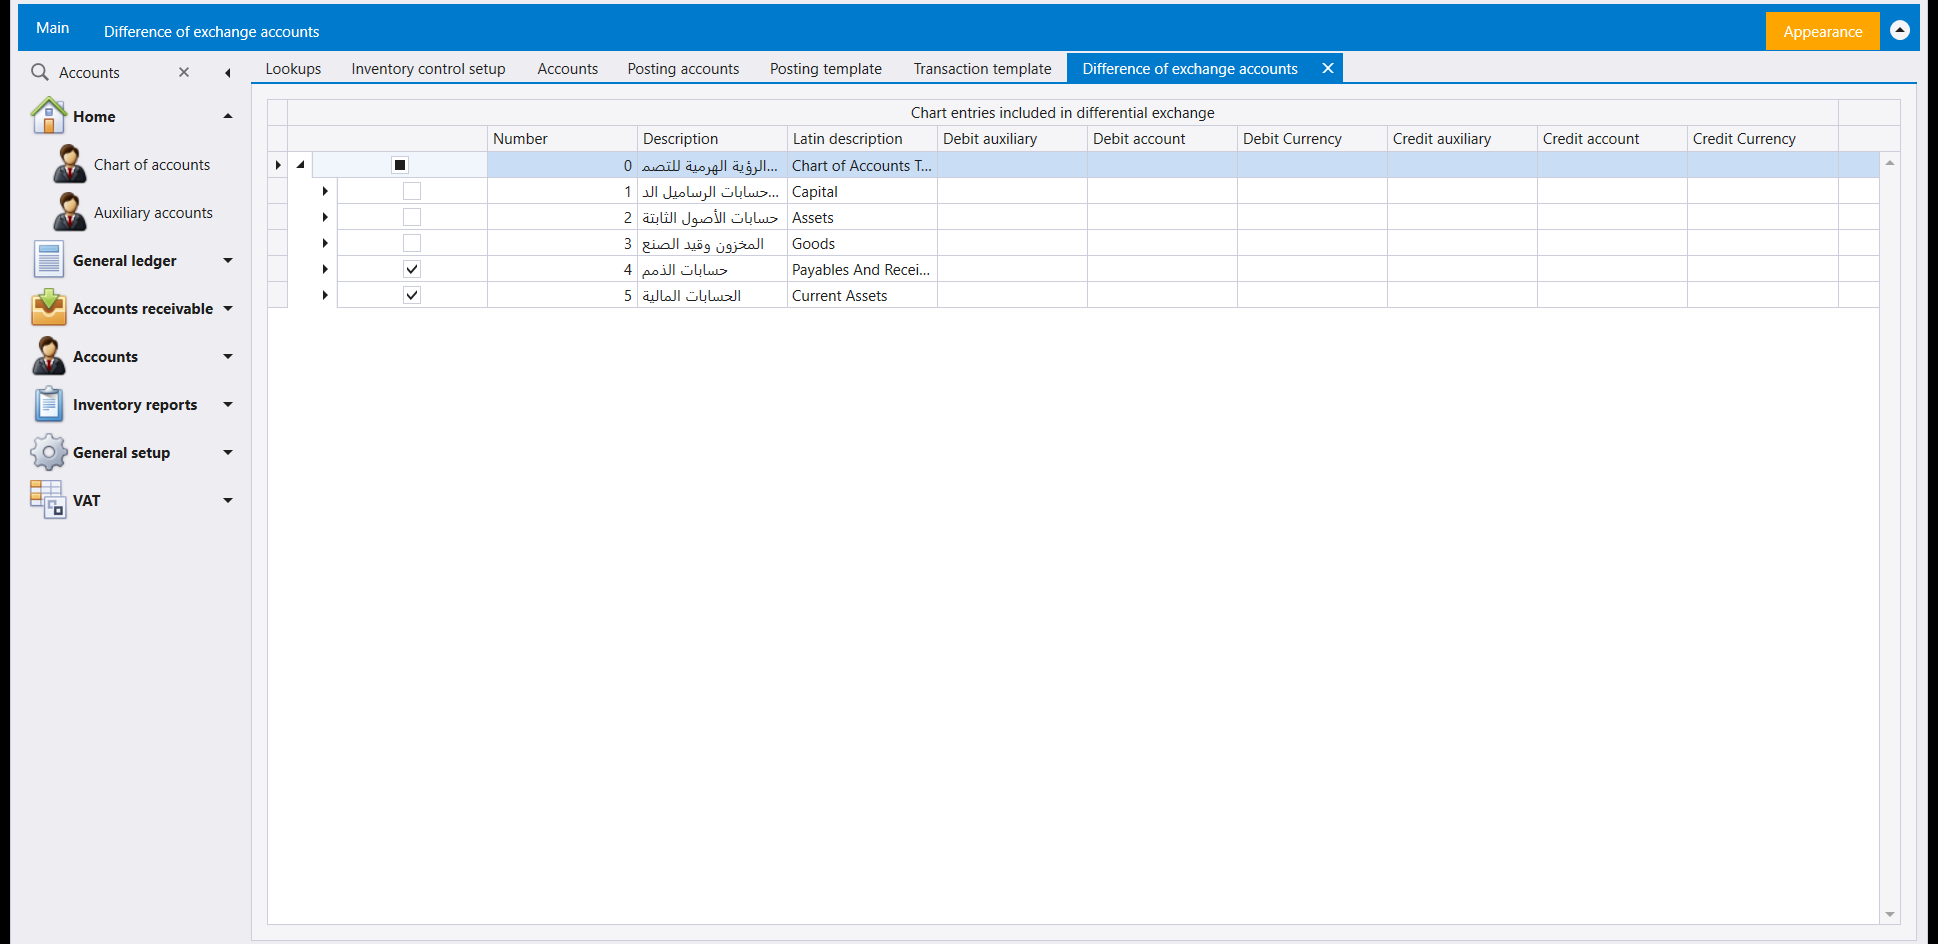
Task: Uncheck the Current Assets row checkbox
Action: click(x=412, y=295)
